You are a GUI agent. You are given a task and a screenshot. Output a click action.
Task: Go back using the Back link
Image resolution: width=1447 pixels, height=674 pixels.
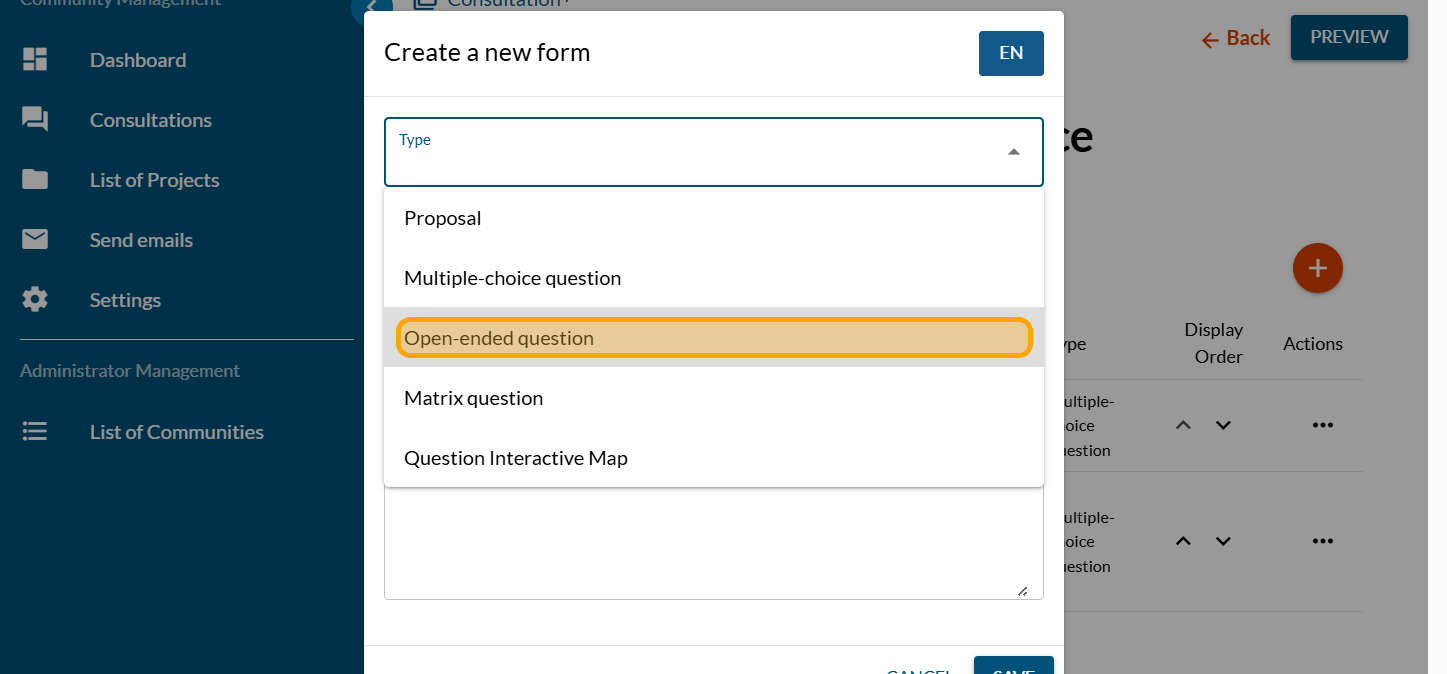coord(1235,38)
